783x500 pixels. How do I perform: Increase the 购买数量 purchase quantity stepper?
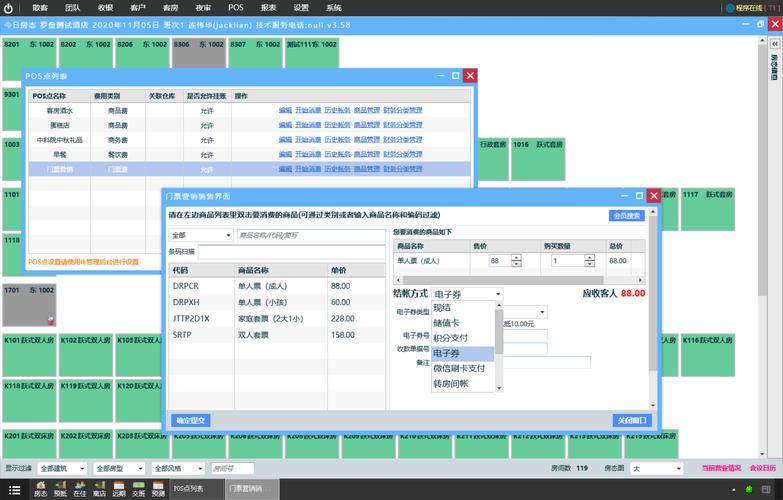(x=589, y=257)
